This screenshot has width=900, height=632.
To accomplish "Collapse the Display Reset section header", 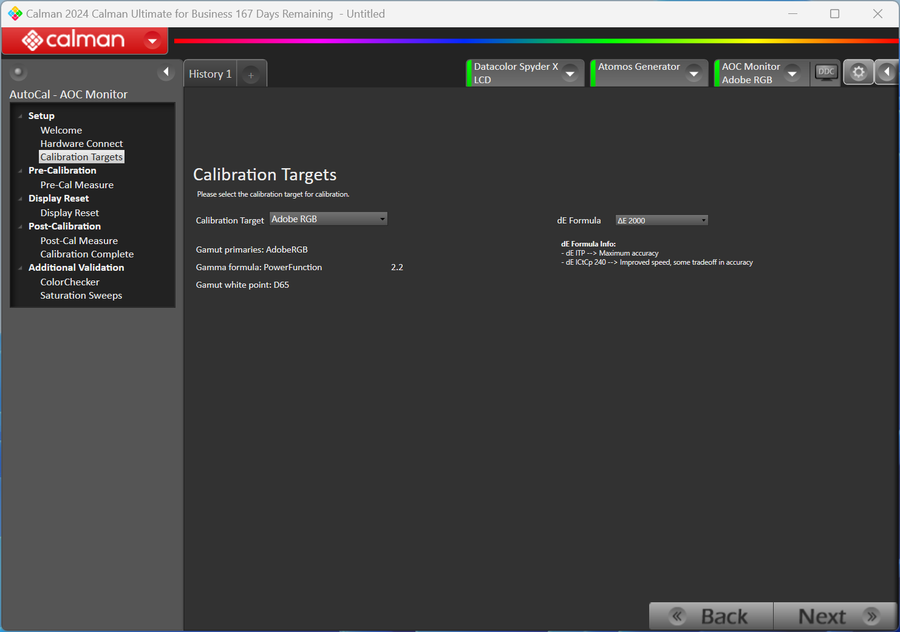I will [21, 199].
